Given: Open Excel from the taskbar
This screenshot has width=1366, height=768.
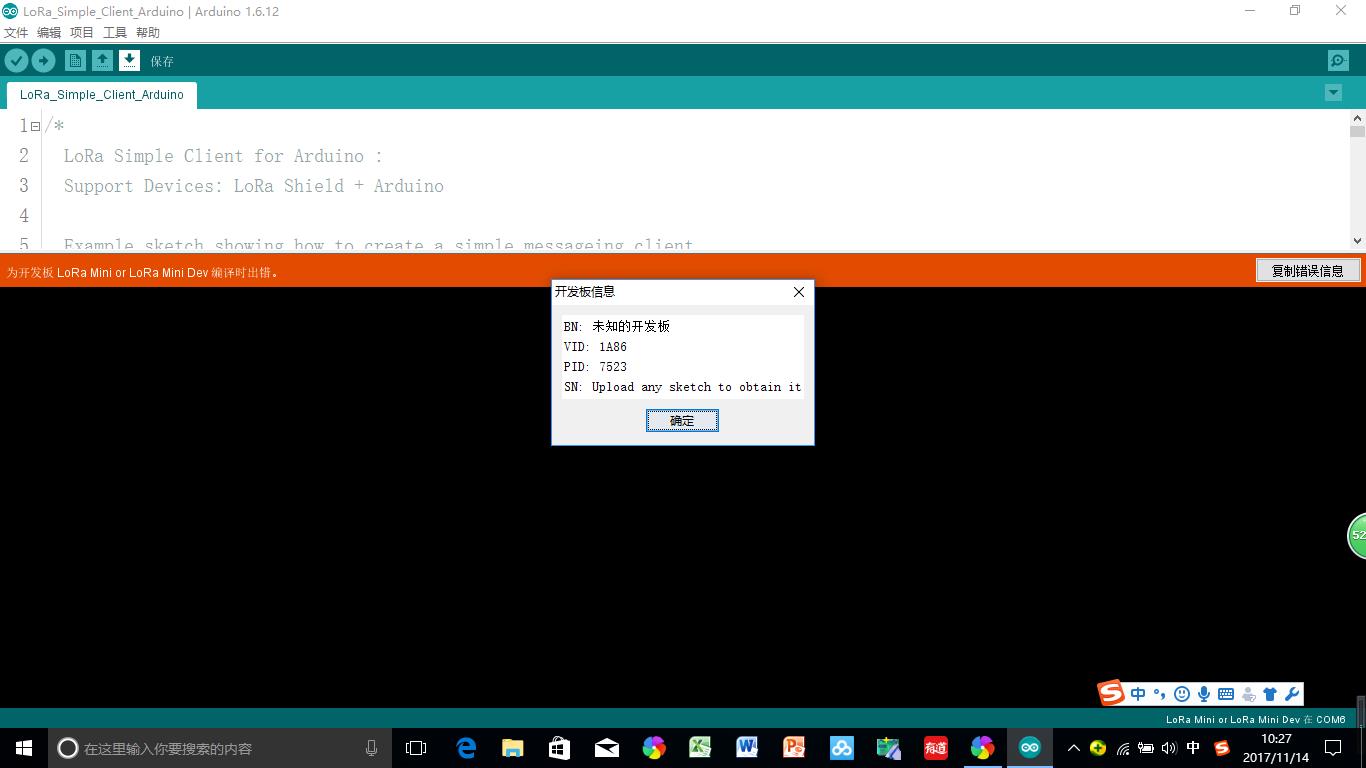Looking at the screenshot, I should click(x=700, y=748).
